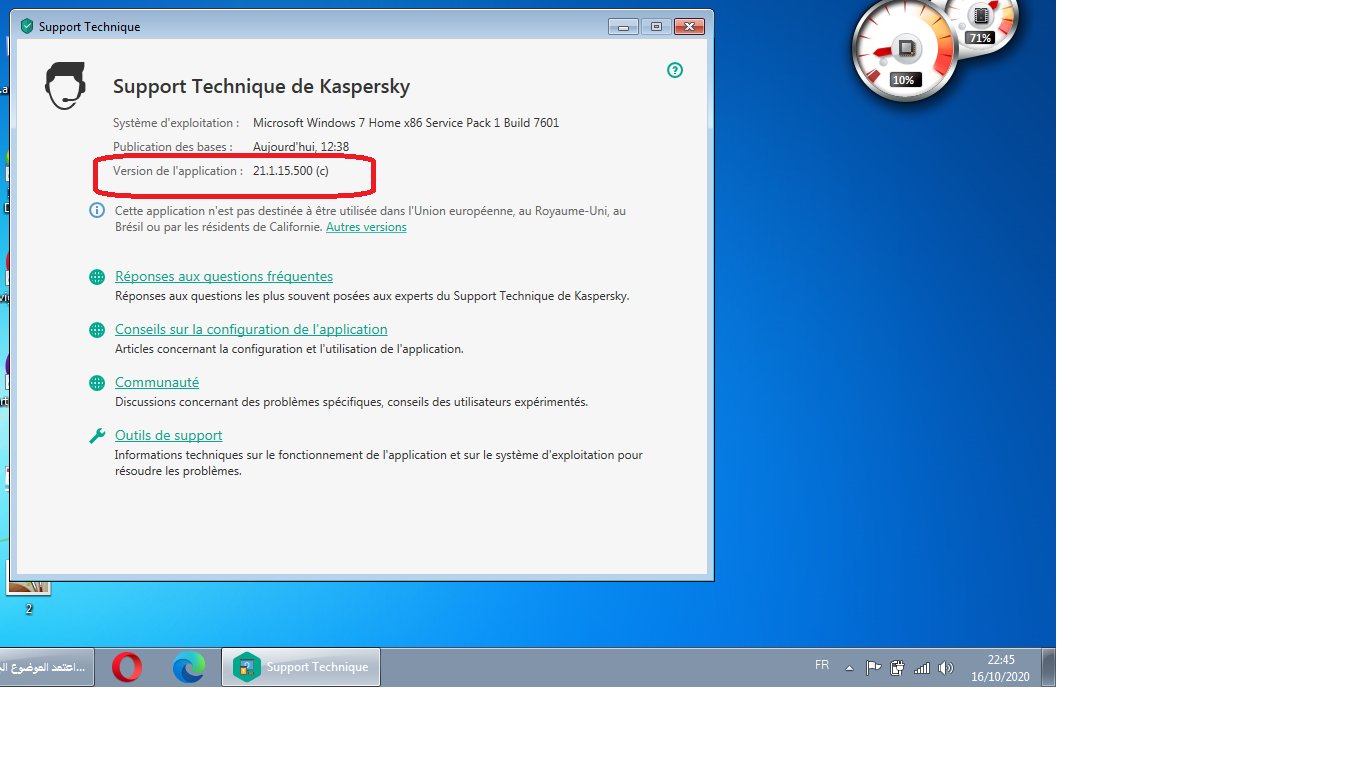The image size is (1366, 768).
Task: Click the Système d'exploitation label
Action: click(x=176, y=123)
